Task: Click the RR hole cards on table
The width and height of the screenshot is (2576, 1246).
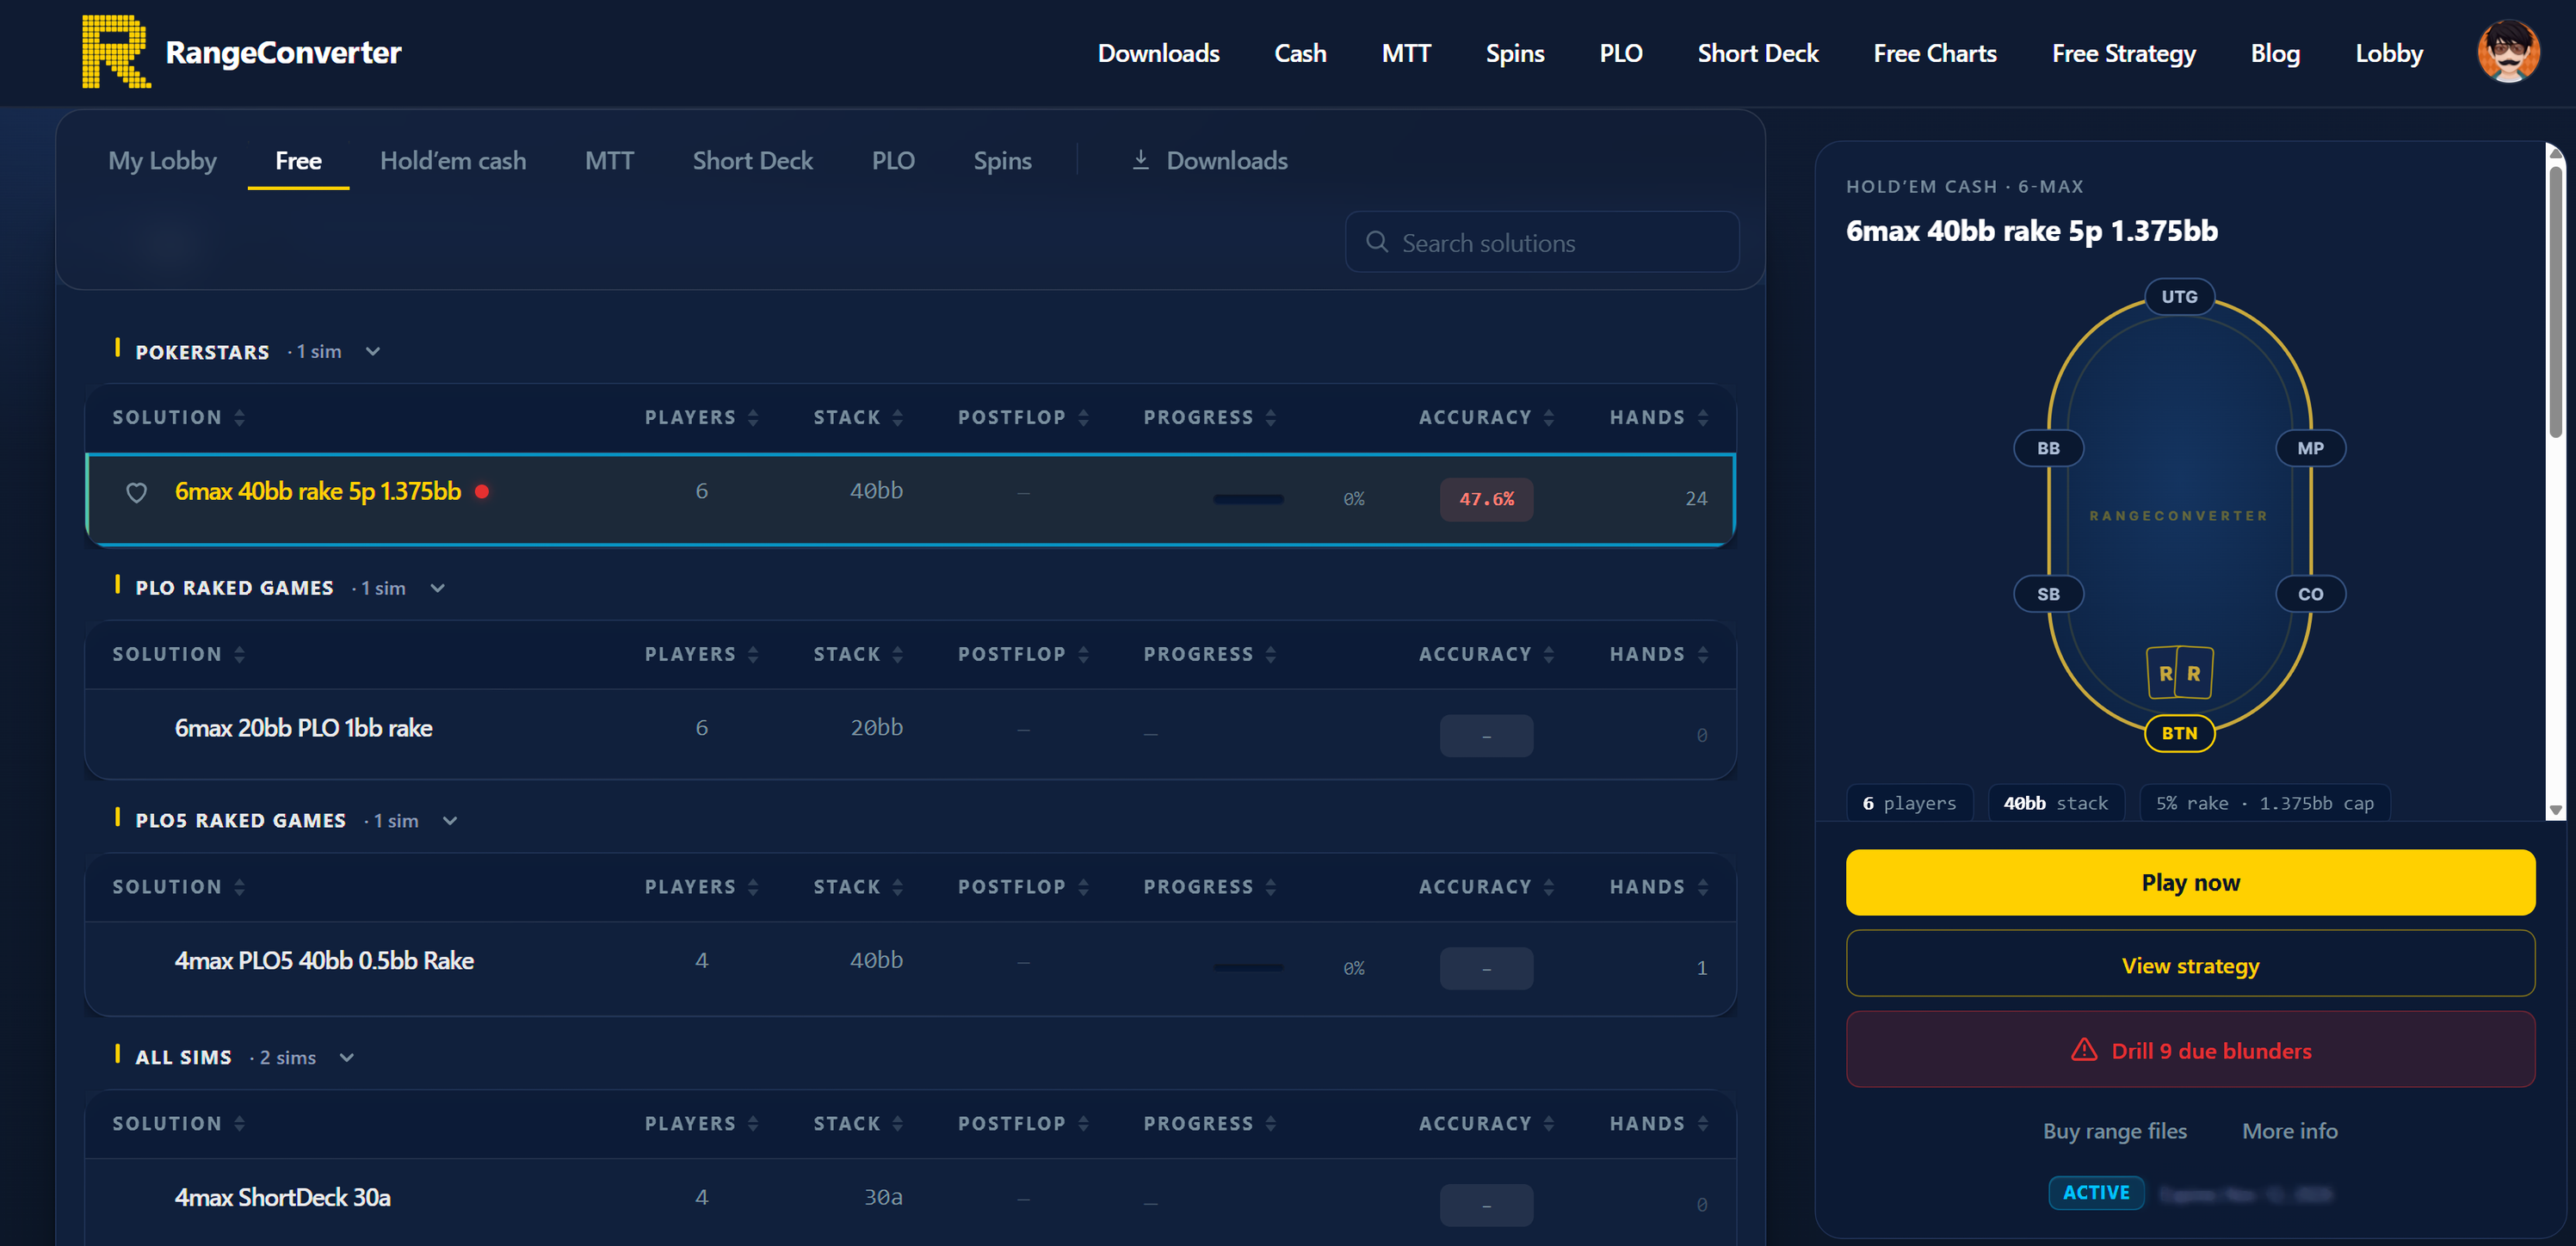Action: pyautogui.click(x=2179, y=673)
